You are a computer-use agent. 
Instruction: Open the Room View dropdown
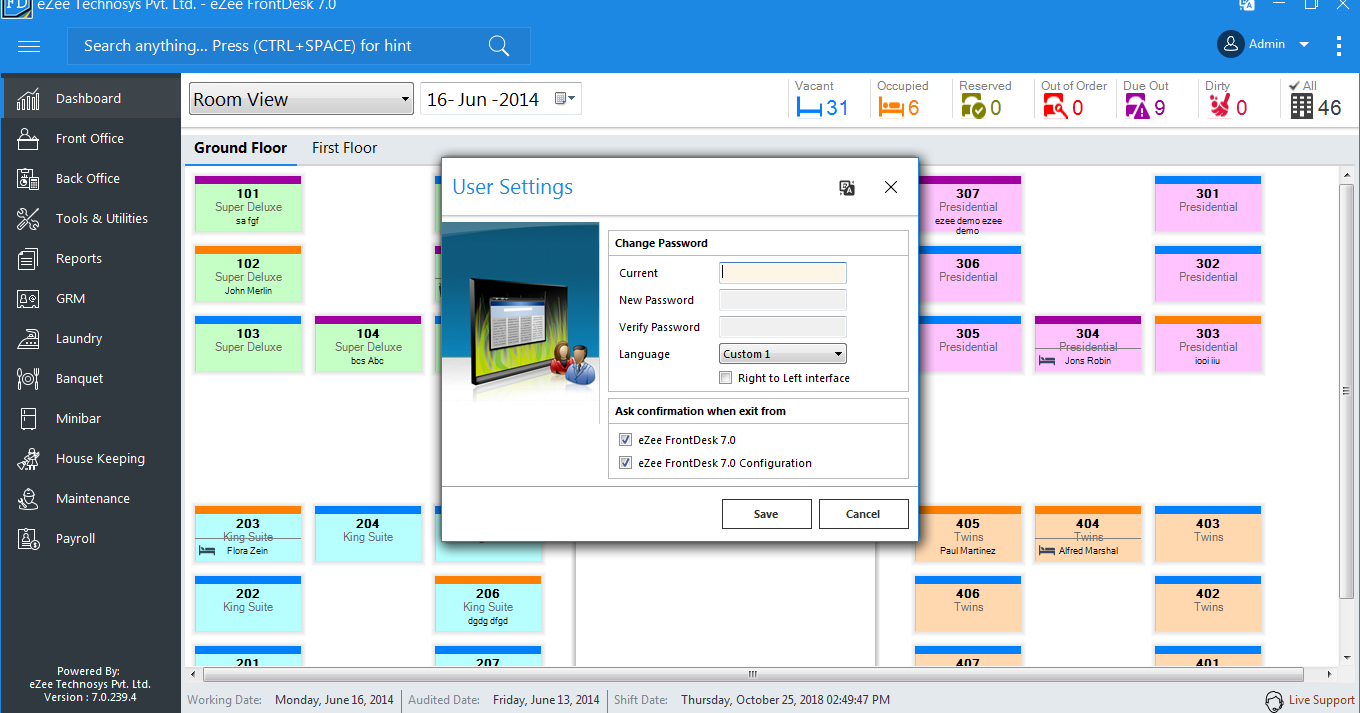pyautogui.click(x=301, y=99)
